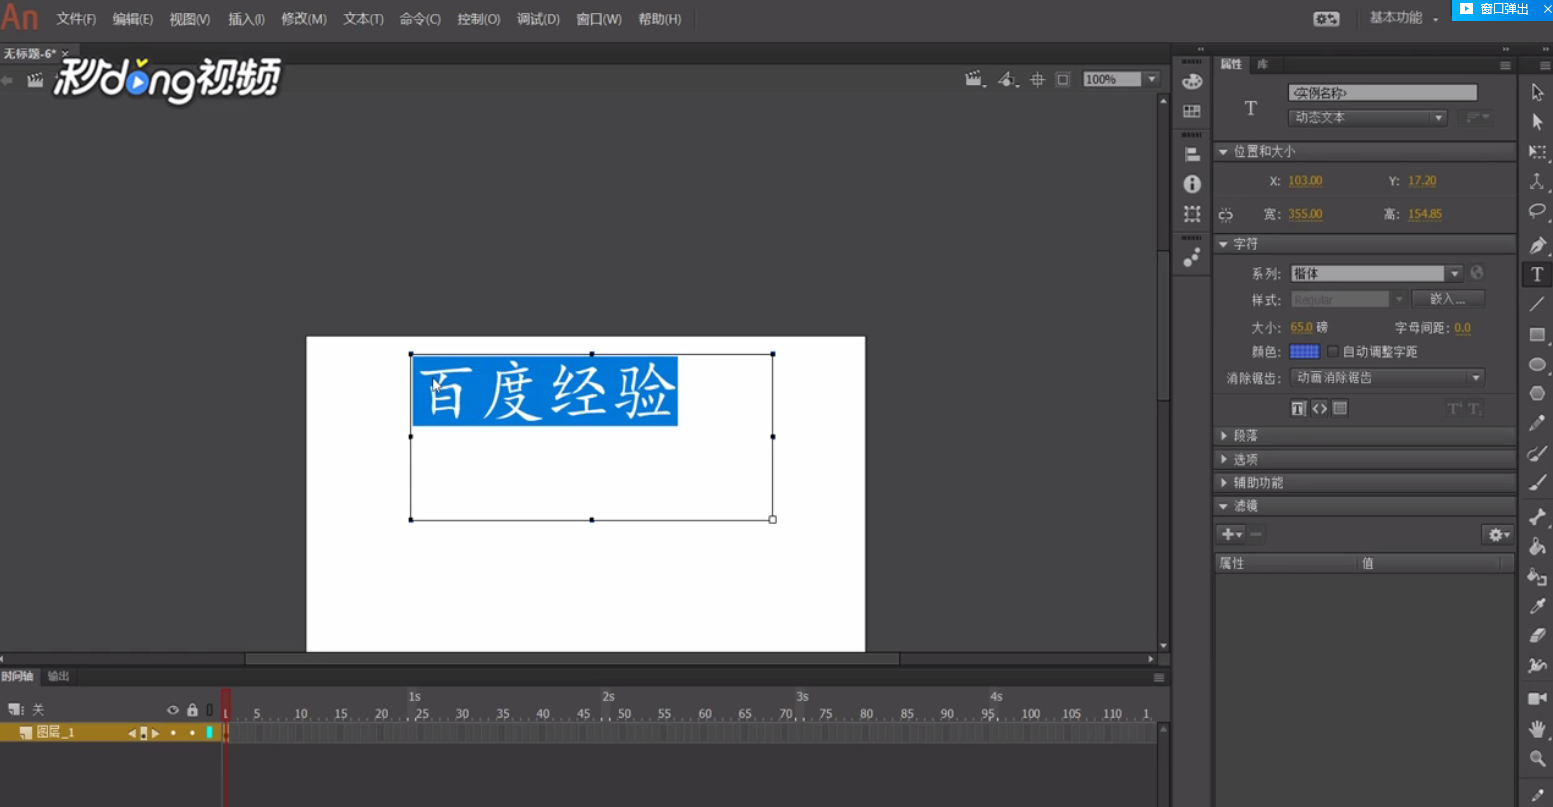The image size is (1553, 807).
Task: Open the 文件(F) menu
Action: click(76, 19)
